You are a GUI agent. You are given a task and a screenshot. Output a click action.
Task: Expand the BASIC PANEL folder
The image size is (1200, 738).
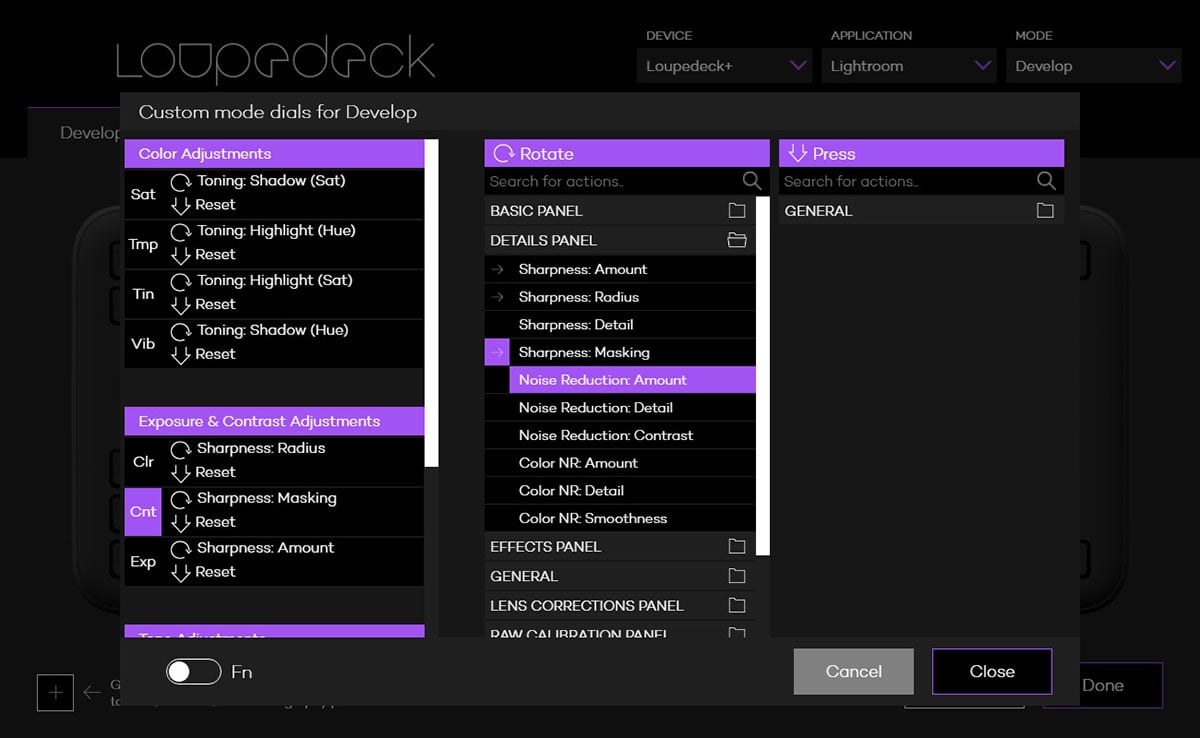click(620, 211)
